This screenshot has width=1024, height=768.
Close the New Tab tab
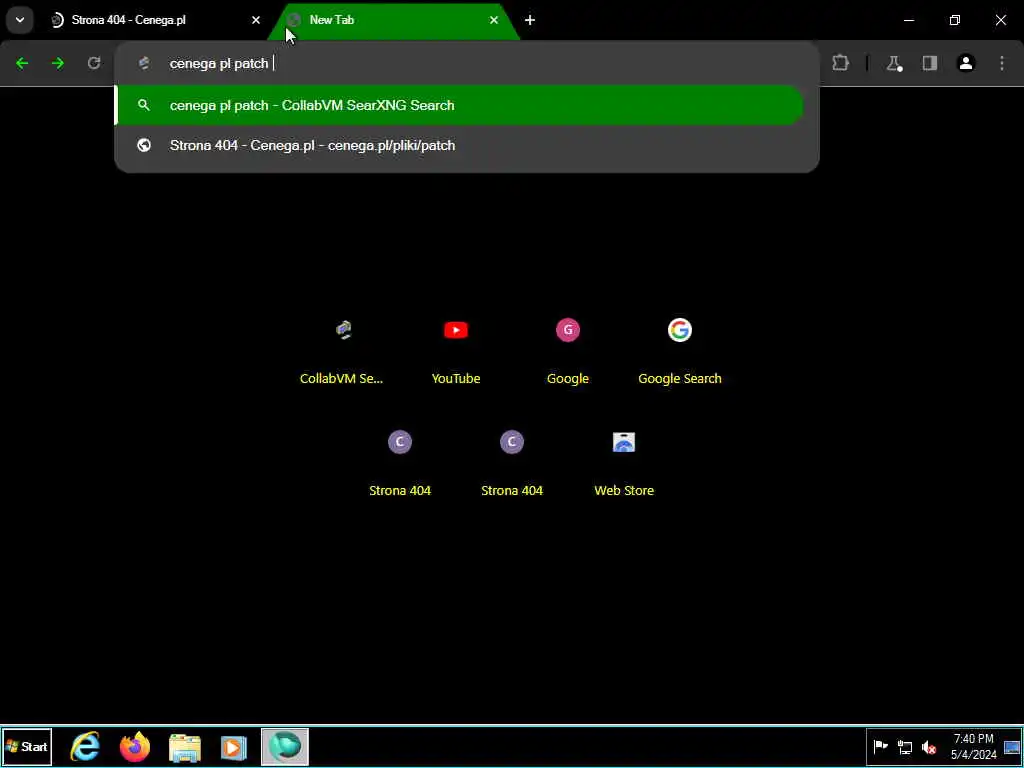pyautogui.click(x=494, y=20)
